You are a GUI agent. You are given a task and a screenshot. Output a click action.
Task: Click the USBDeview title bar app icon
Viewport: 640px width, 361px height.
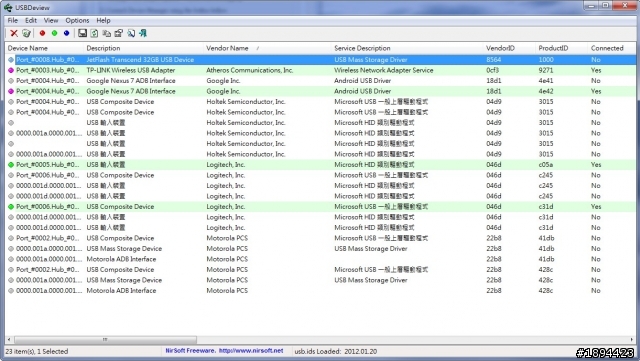[x=8, y=7]
